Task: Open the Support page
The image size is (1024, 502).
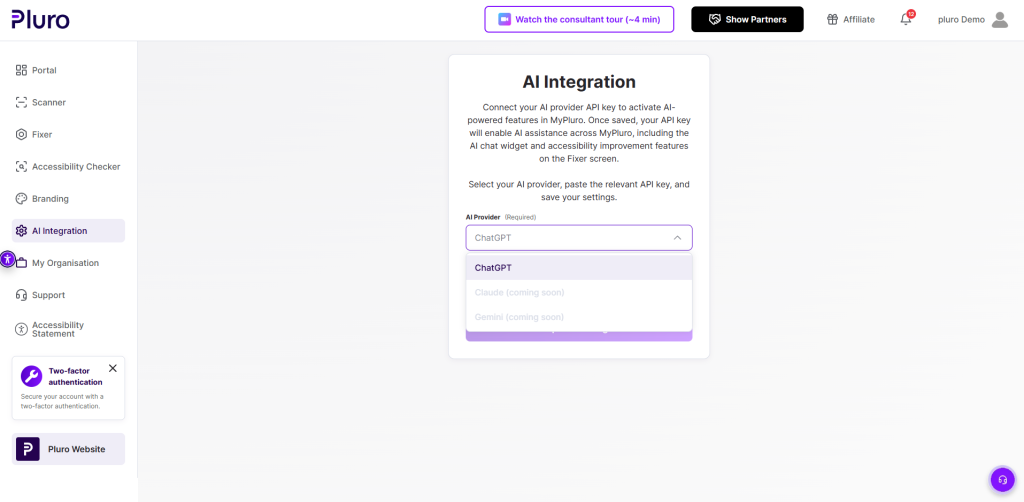Action: [x=68, y=295]
